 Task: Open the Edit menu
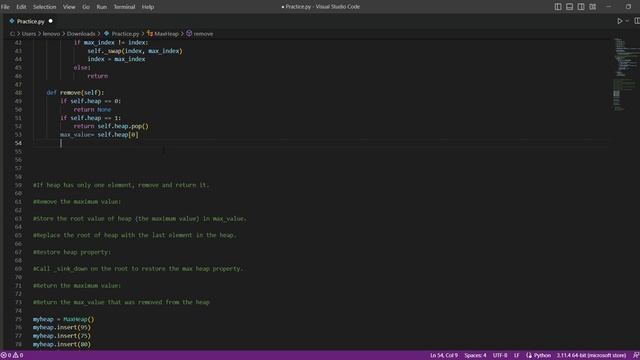[x=21, y=7]
